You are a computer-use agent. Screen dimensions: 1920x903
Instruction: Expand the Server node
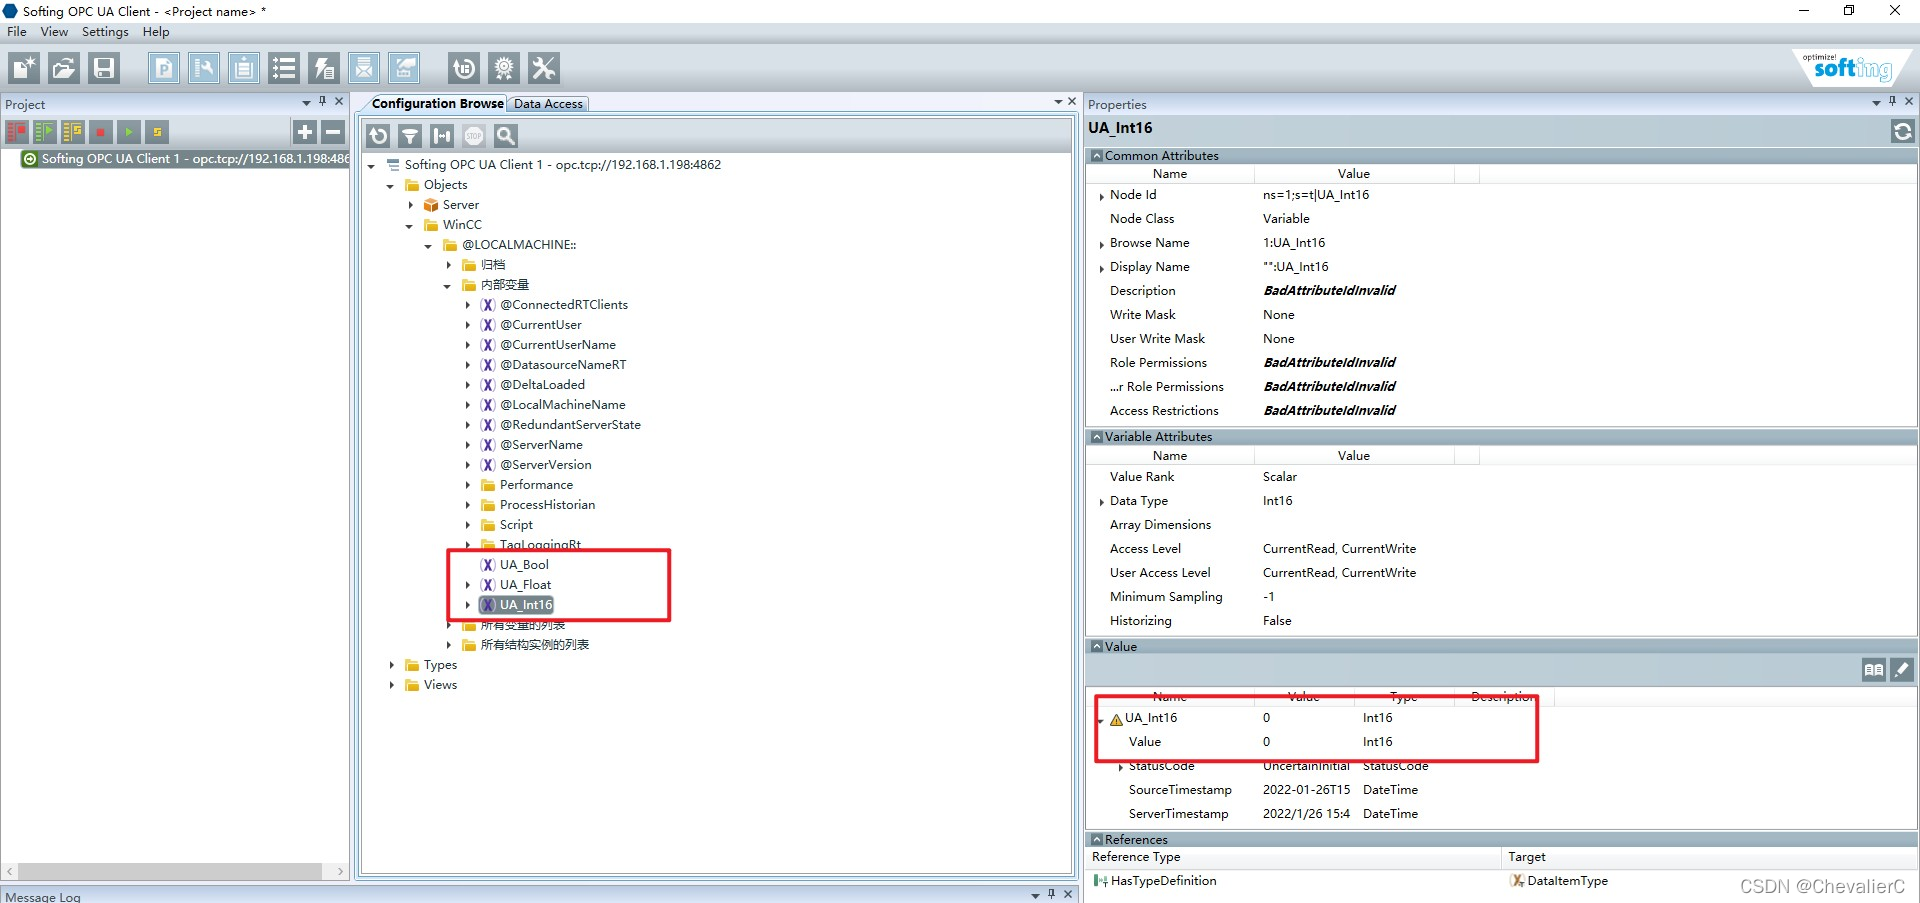tap(410, 205)
